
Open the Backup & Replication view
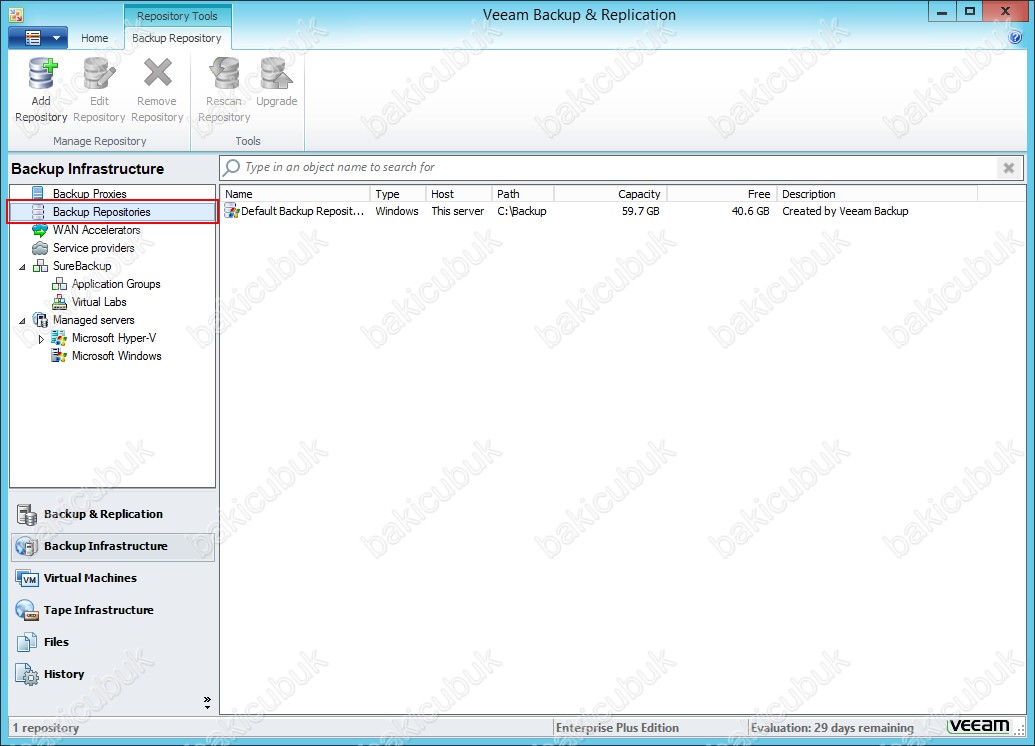(112, 514)
